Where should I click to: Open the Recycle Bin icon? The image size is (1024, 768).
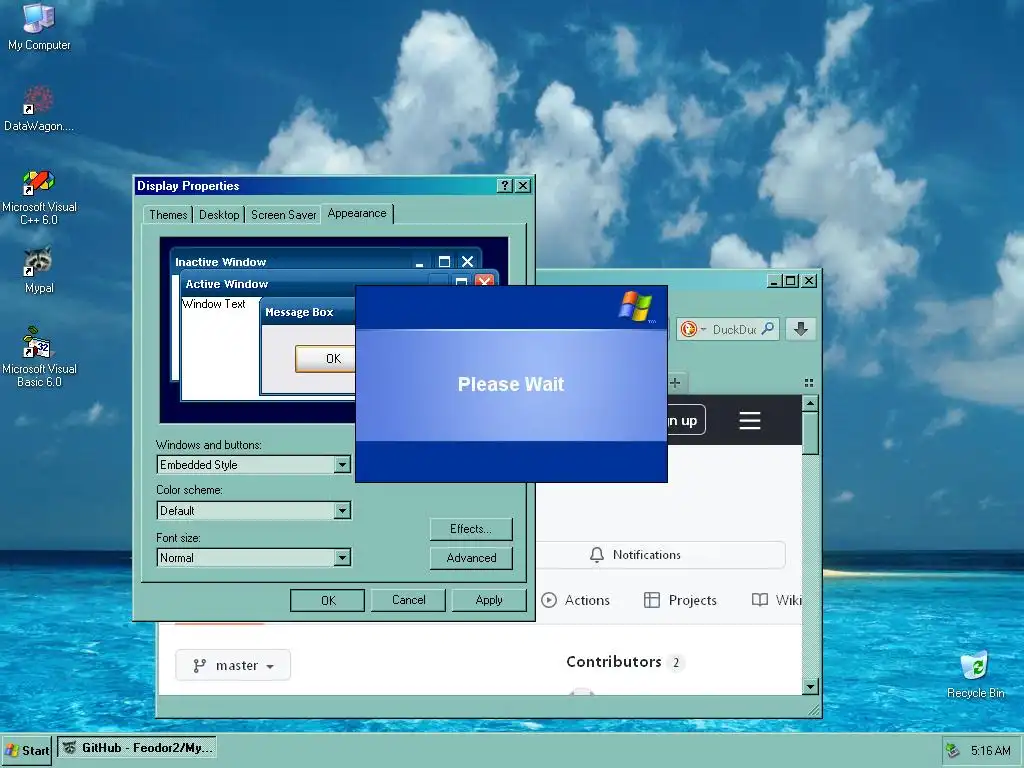975,675
